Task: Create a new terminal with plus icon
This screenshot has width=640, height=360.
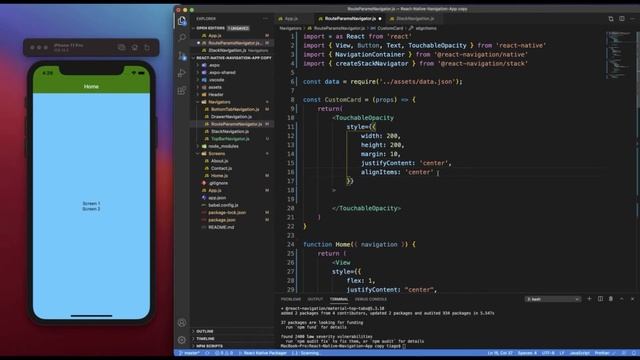Action: pos(589,299)
